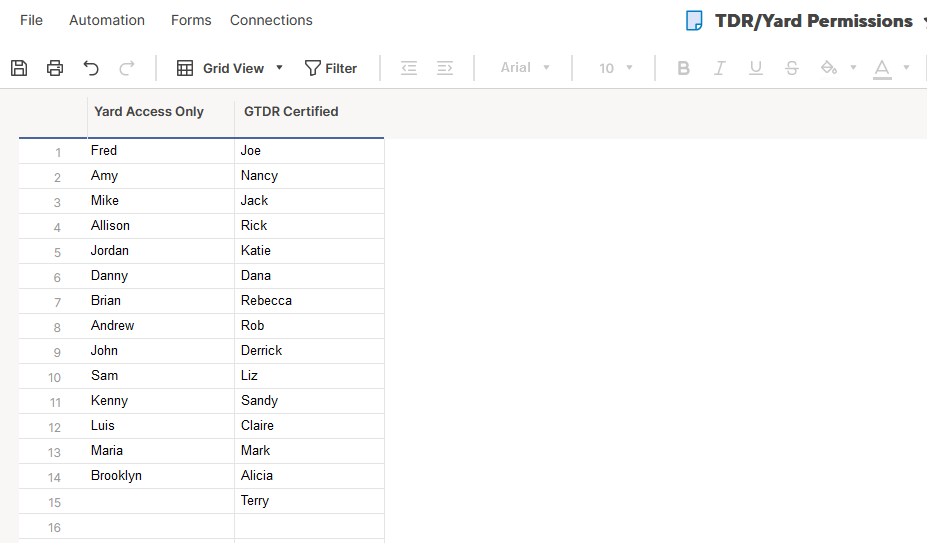
Task: Select the cell containing Alicia
Action: pyautogui.click(x=309, y=476)
